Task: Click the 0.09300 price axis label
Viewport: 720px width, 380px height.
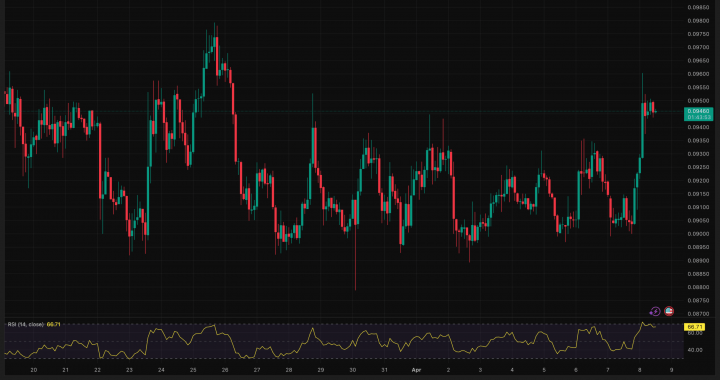Action: pos(698,154)
